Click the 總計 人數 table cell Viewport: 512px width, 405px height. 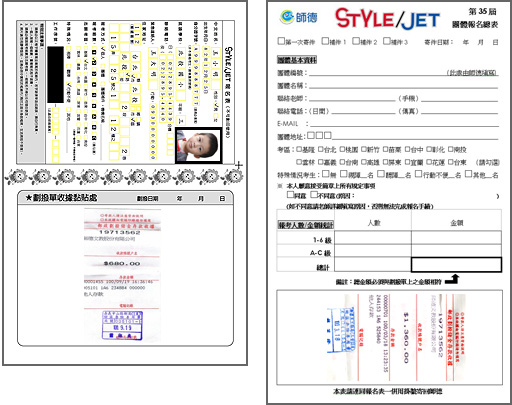(373, 265)
